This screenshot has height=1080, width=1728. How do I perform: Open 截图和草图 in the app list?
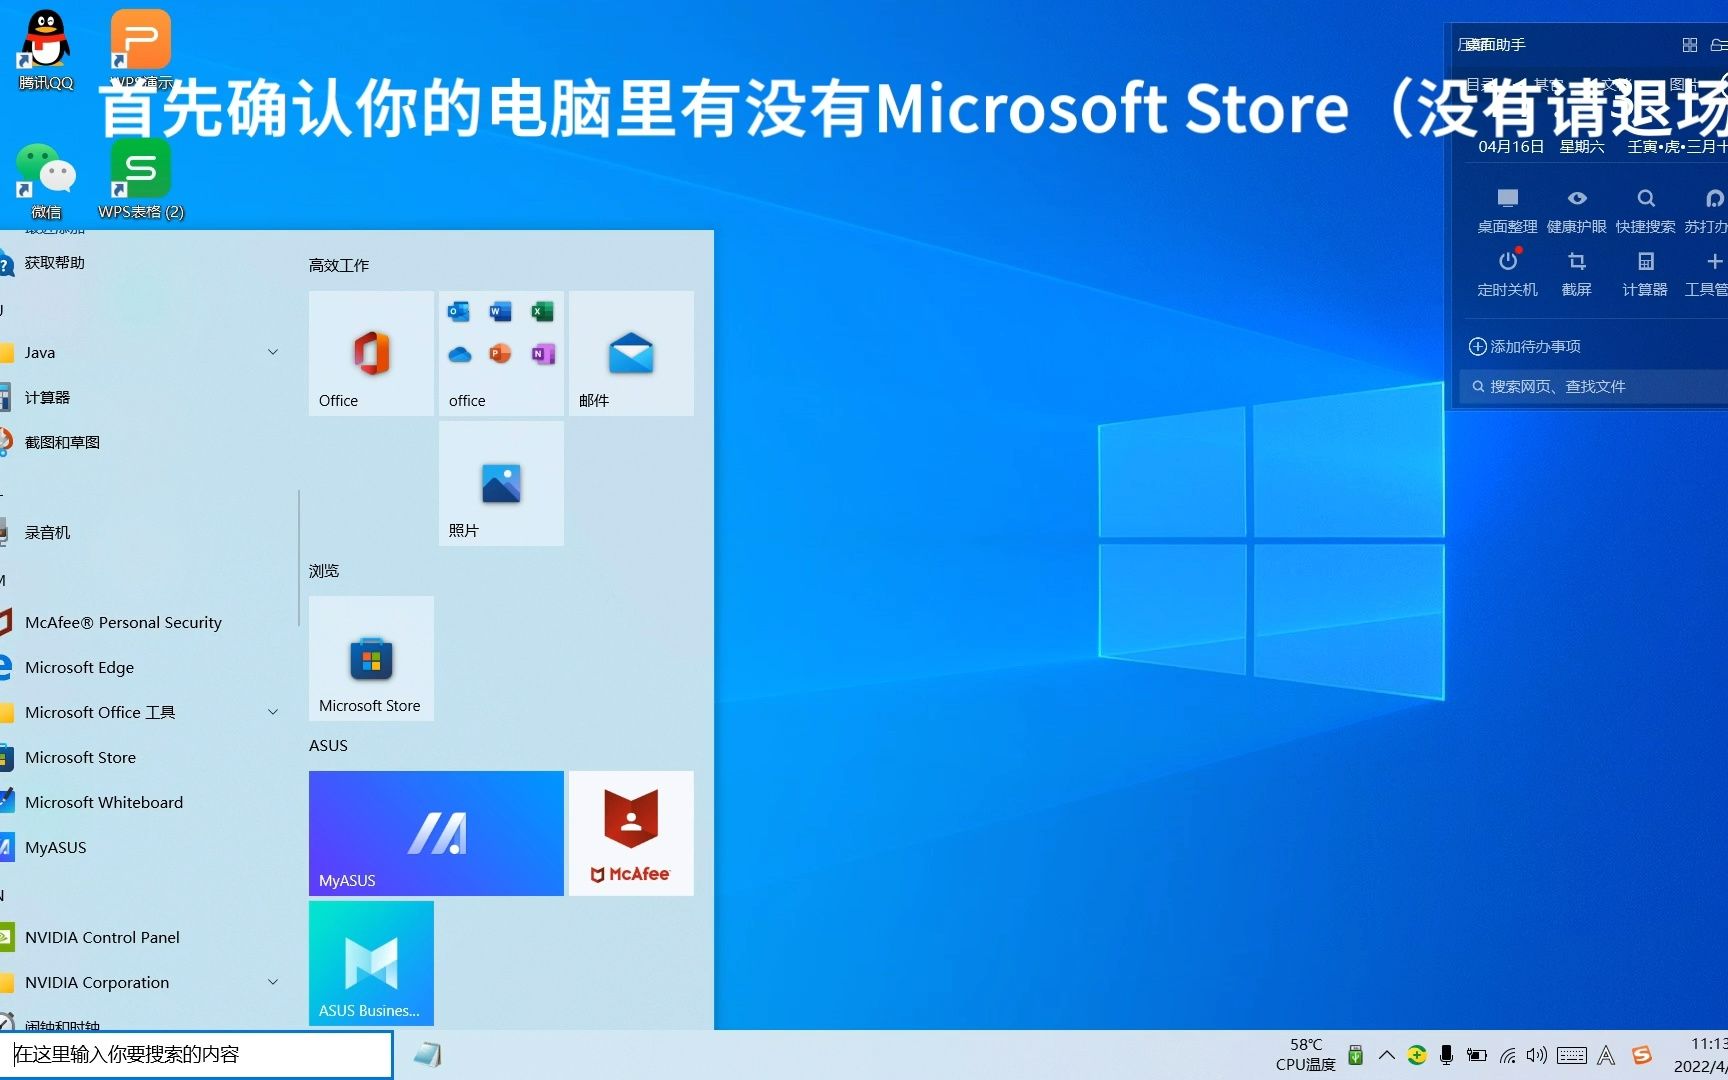click(x=145, y=442)
